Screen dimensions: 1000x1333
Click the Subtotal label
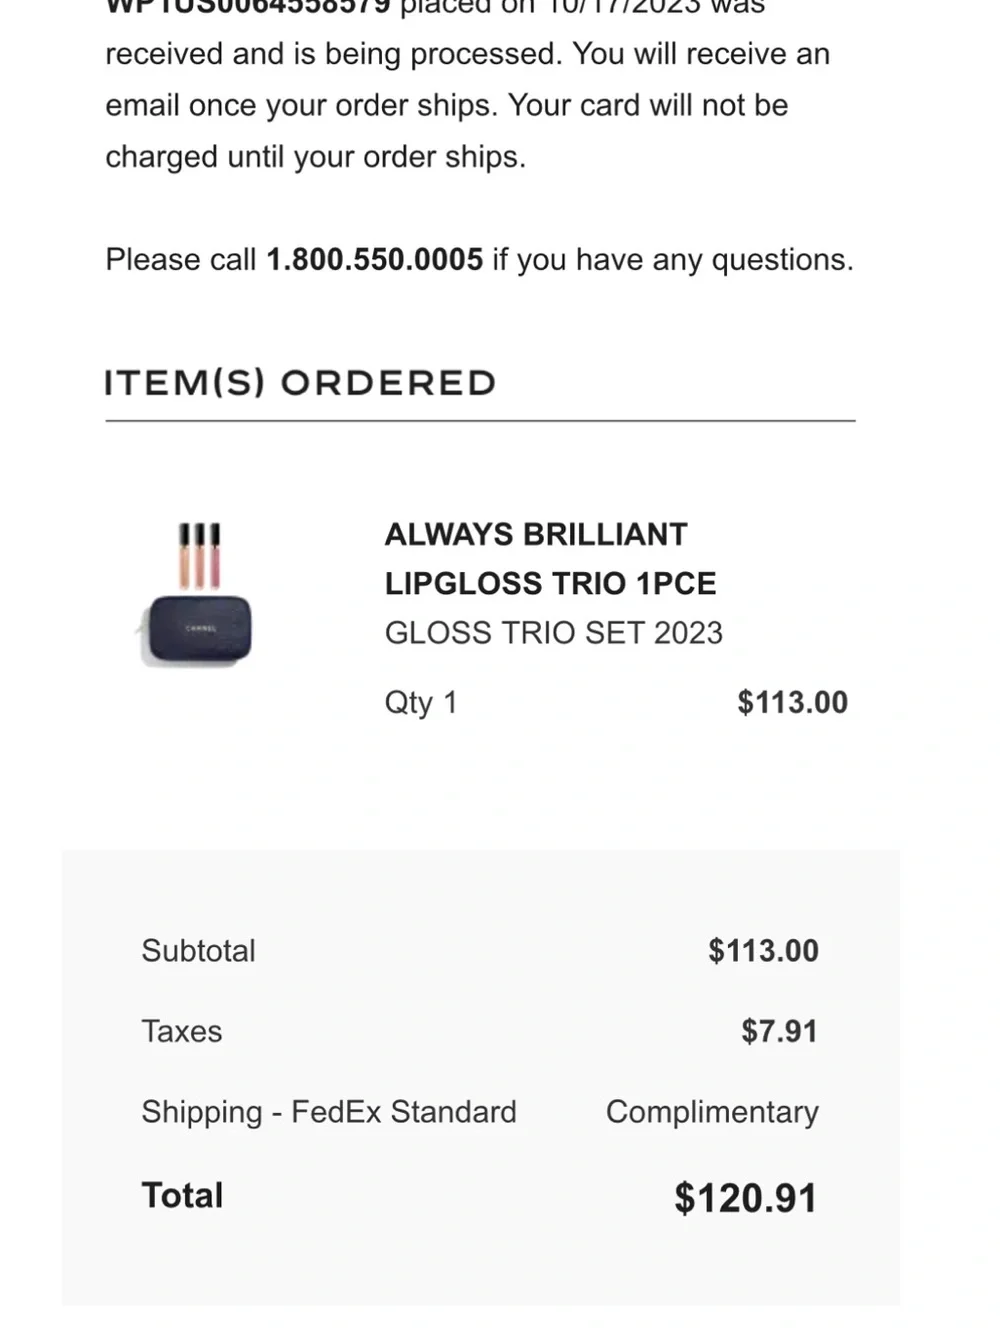click(x=198, y=951)
